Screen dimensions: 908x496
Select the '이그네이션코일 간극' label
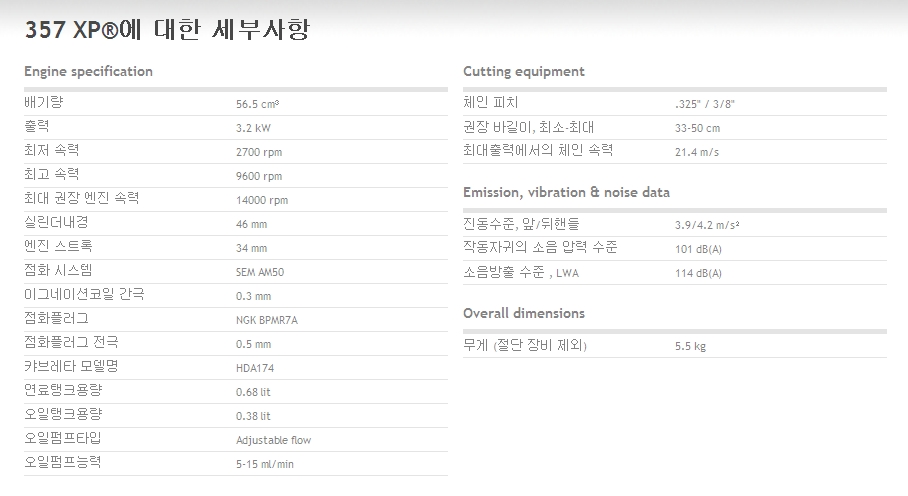(84, 295)
